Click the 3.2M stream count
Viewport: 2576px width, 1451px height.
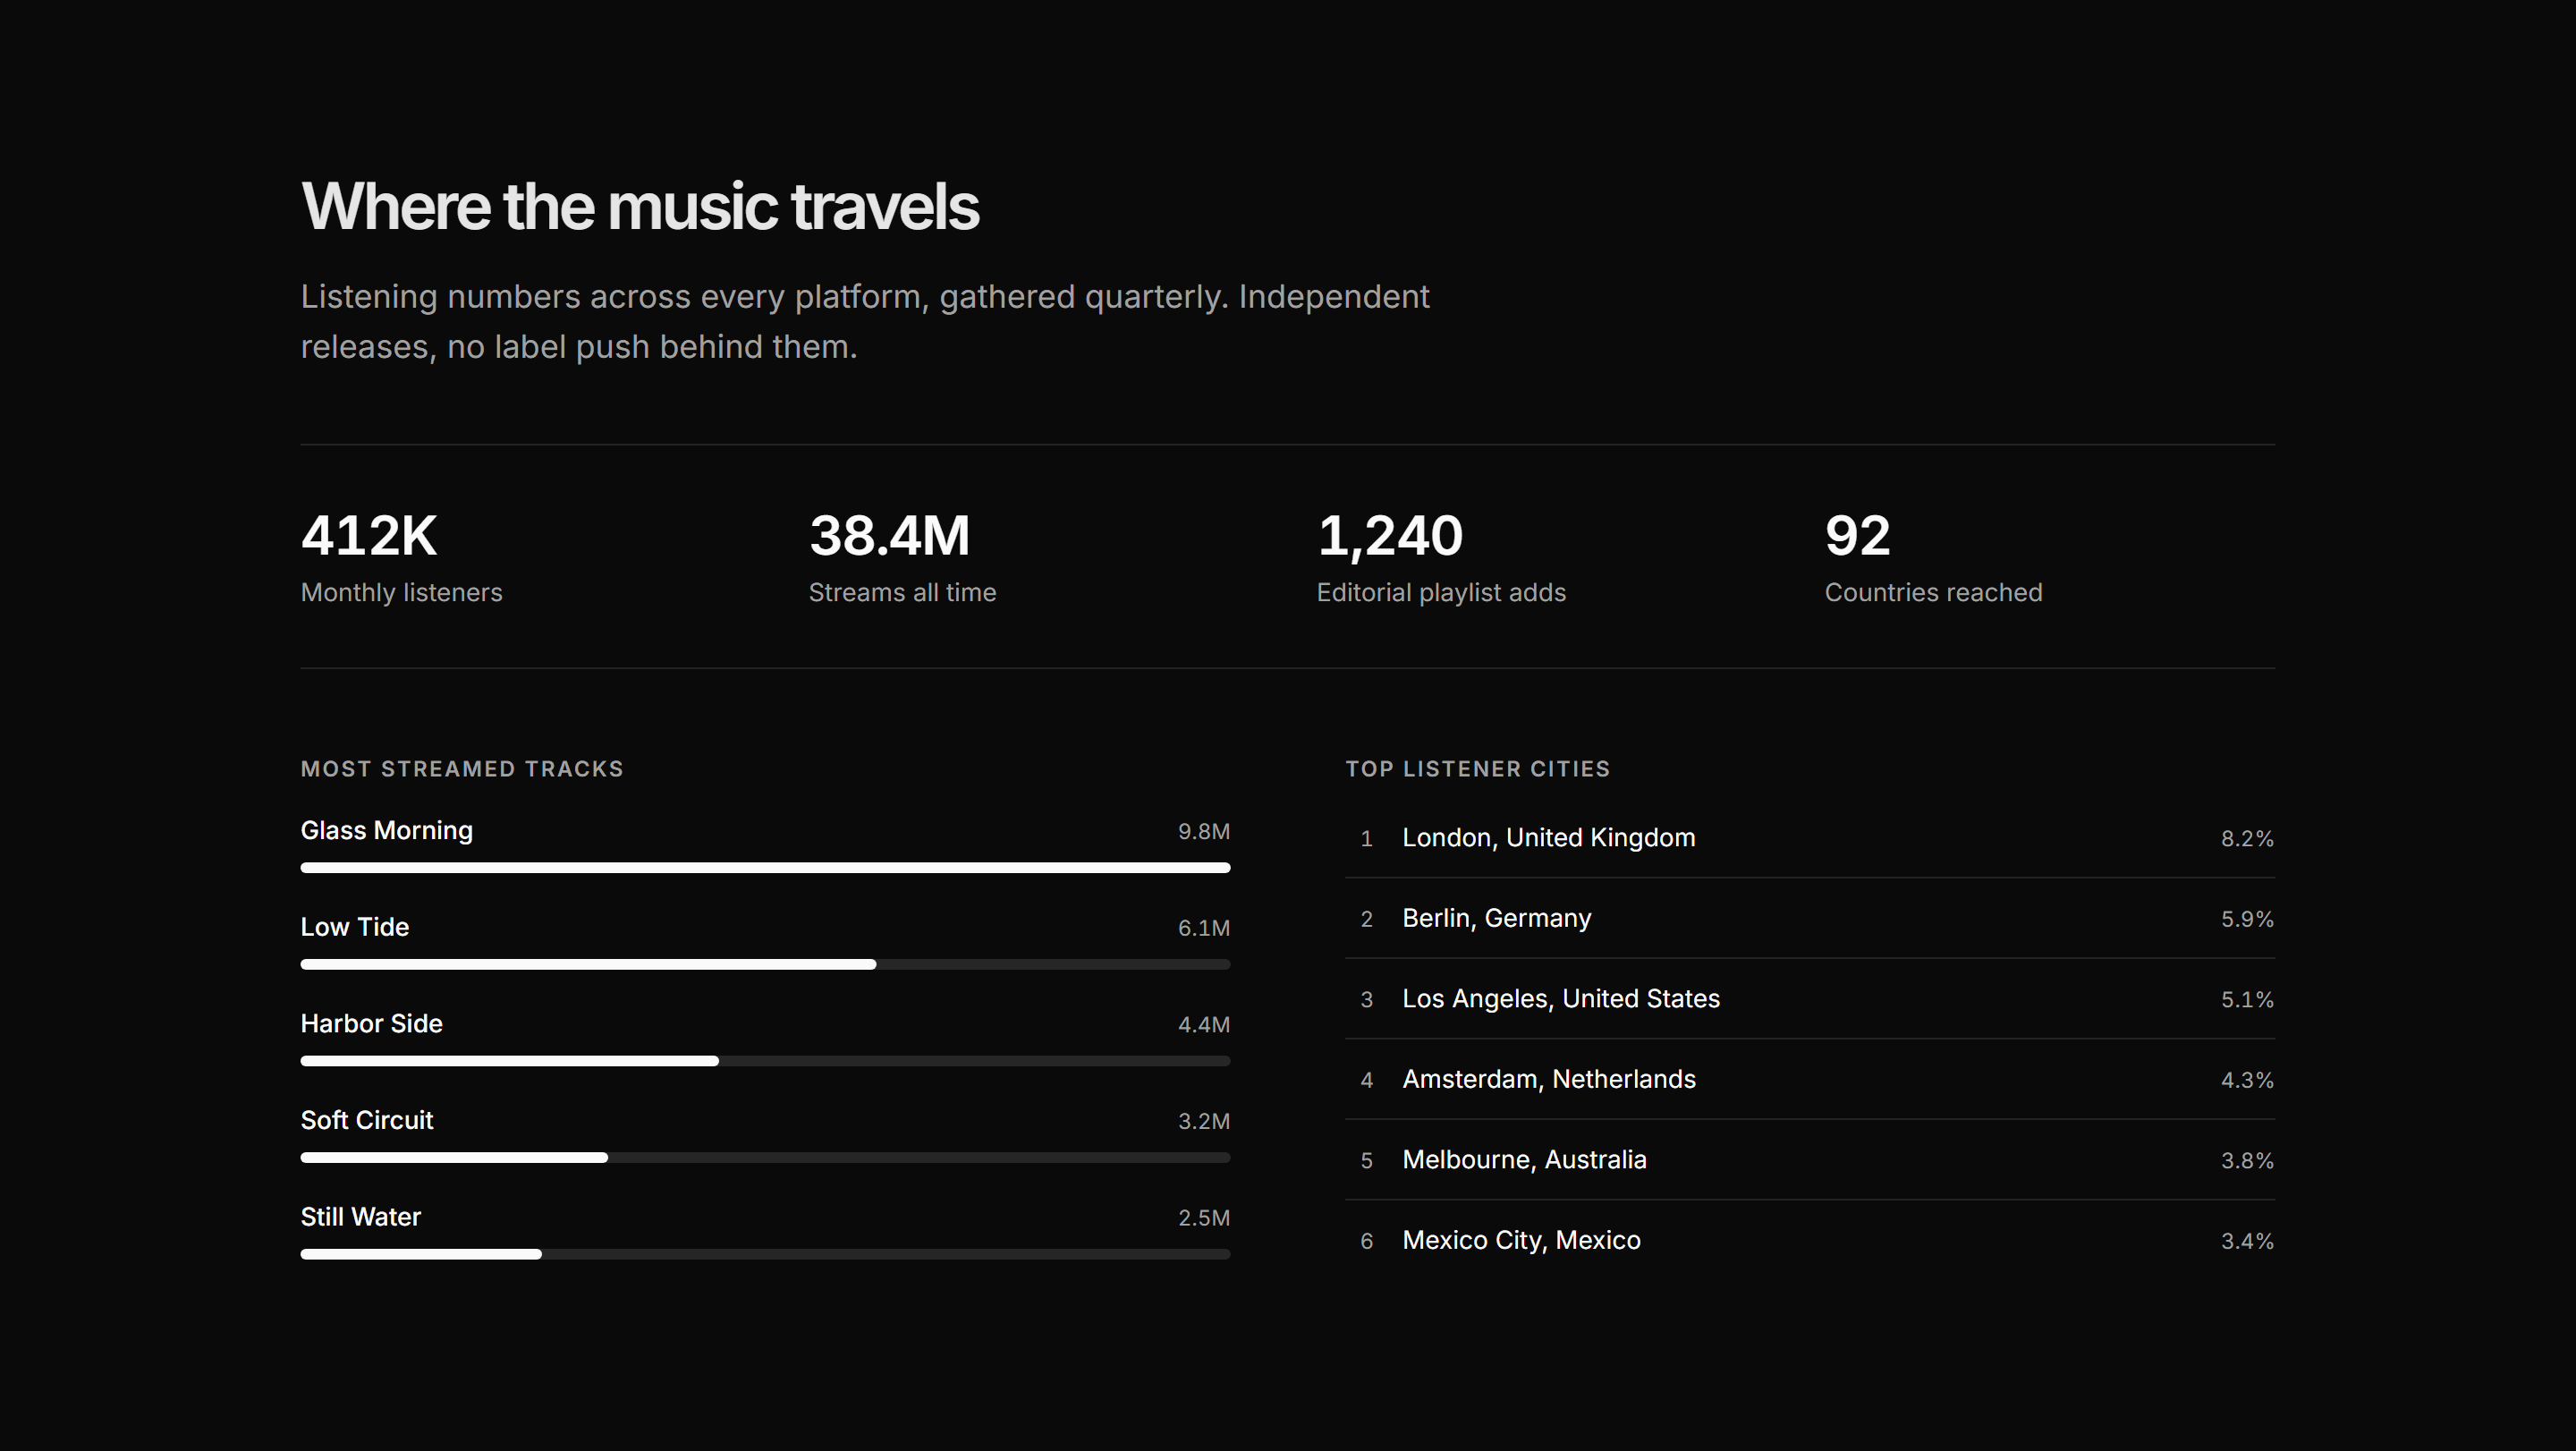point(1204,1122)
